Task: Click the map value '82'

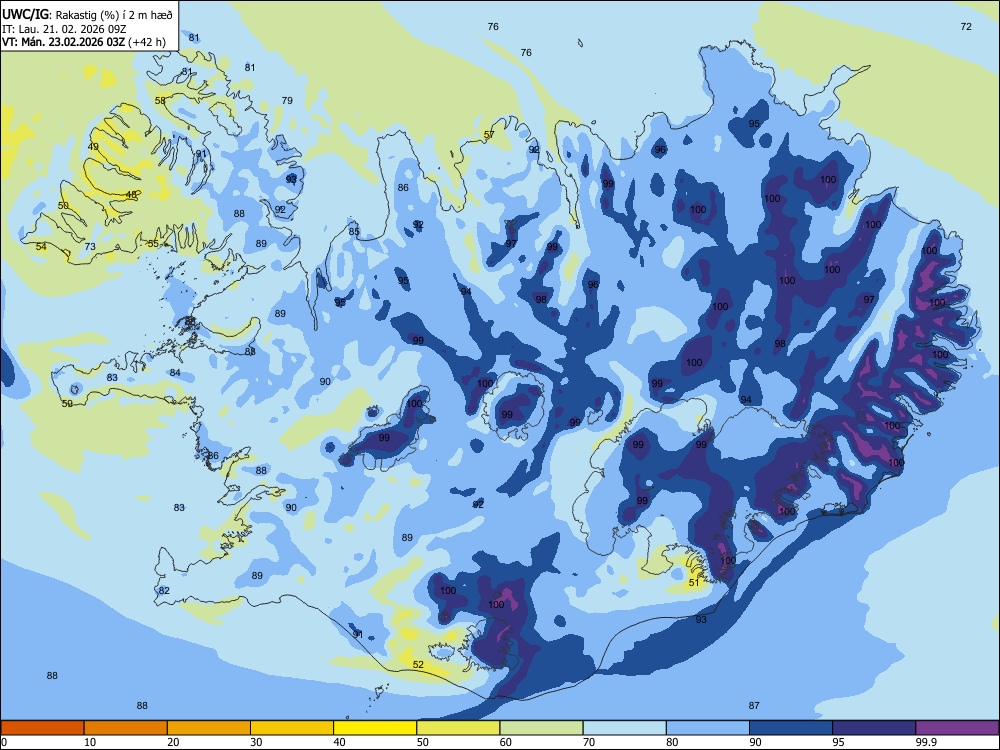Action: click(165, 591)
